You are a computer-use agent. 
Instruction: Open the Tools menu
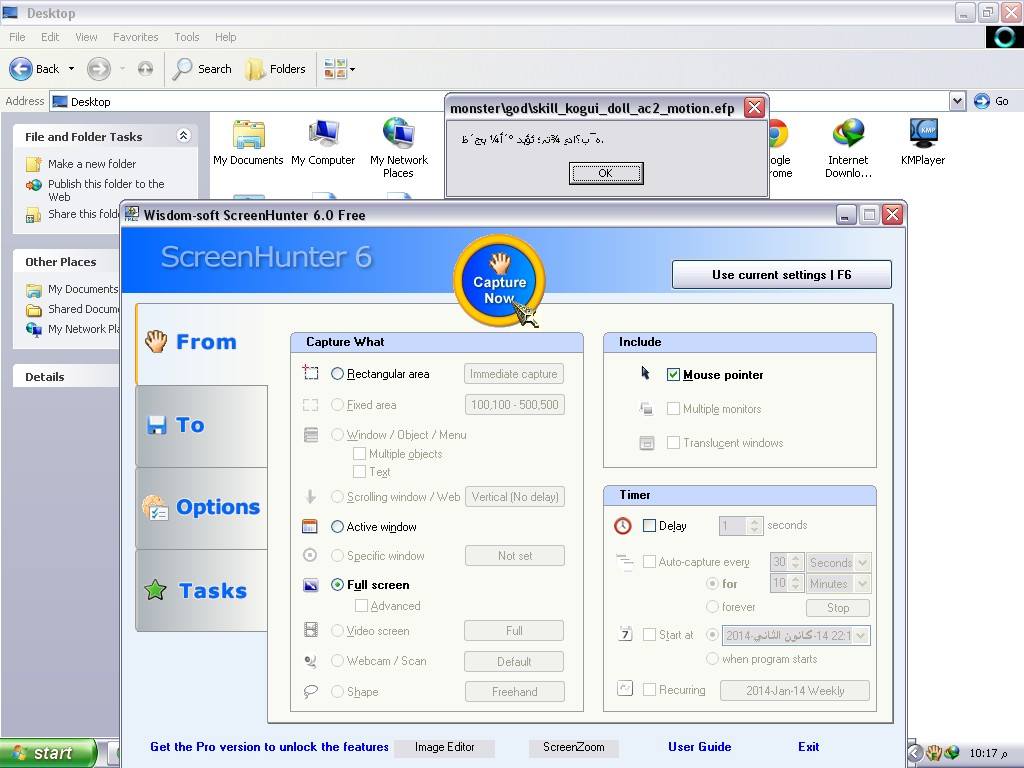click(x=187, y=37)
